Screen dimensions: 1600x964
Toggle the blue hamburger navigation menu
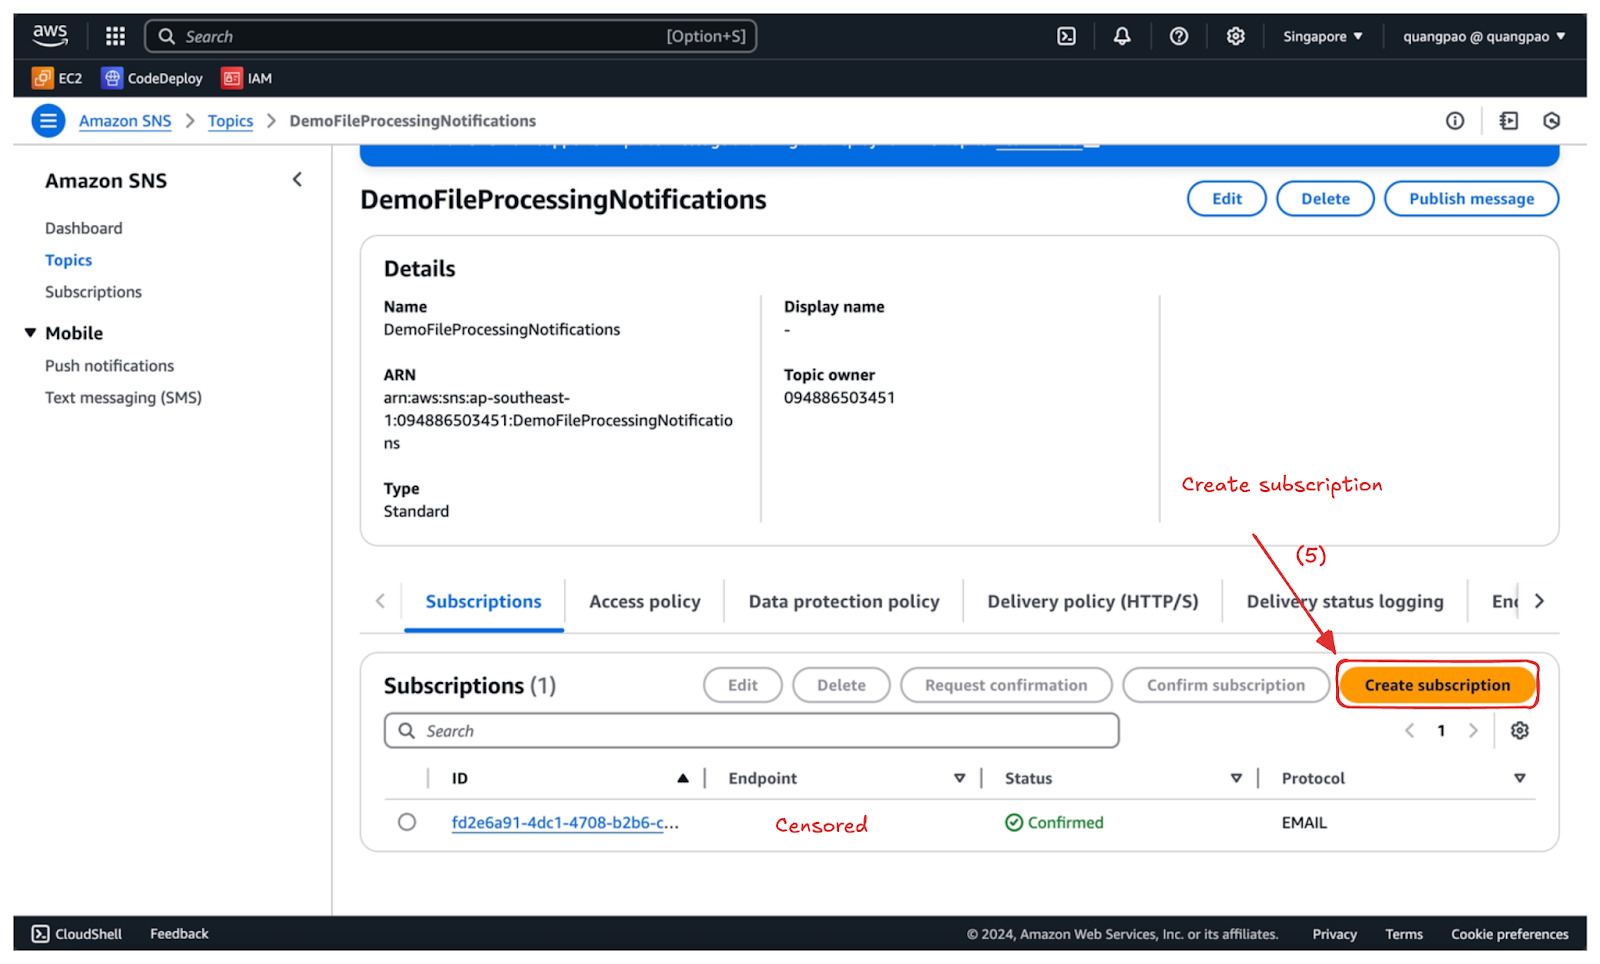point(48,120)
